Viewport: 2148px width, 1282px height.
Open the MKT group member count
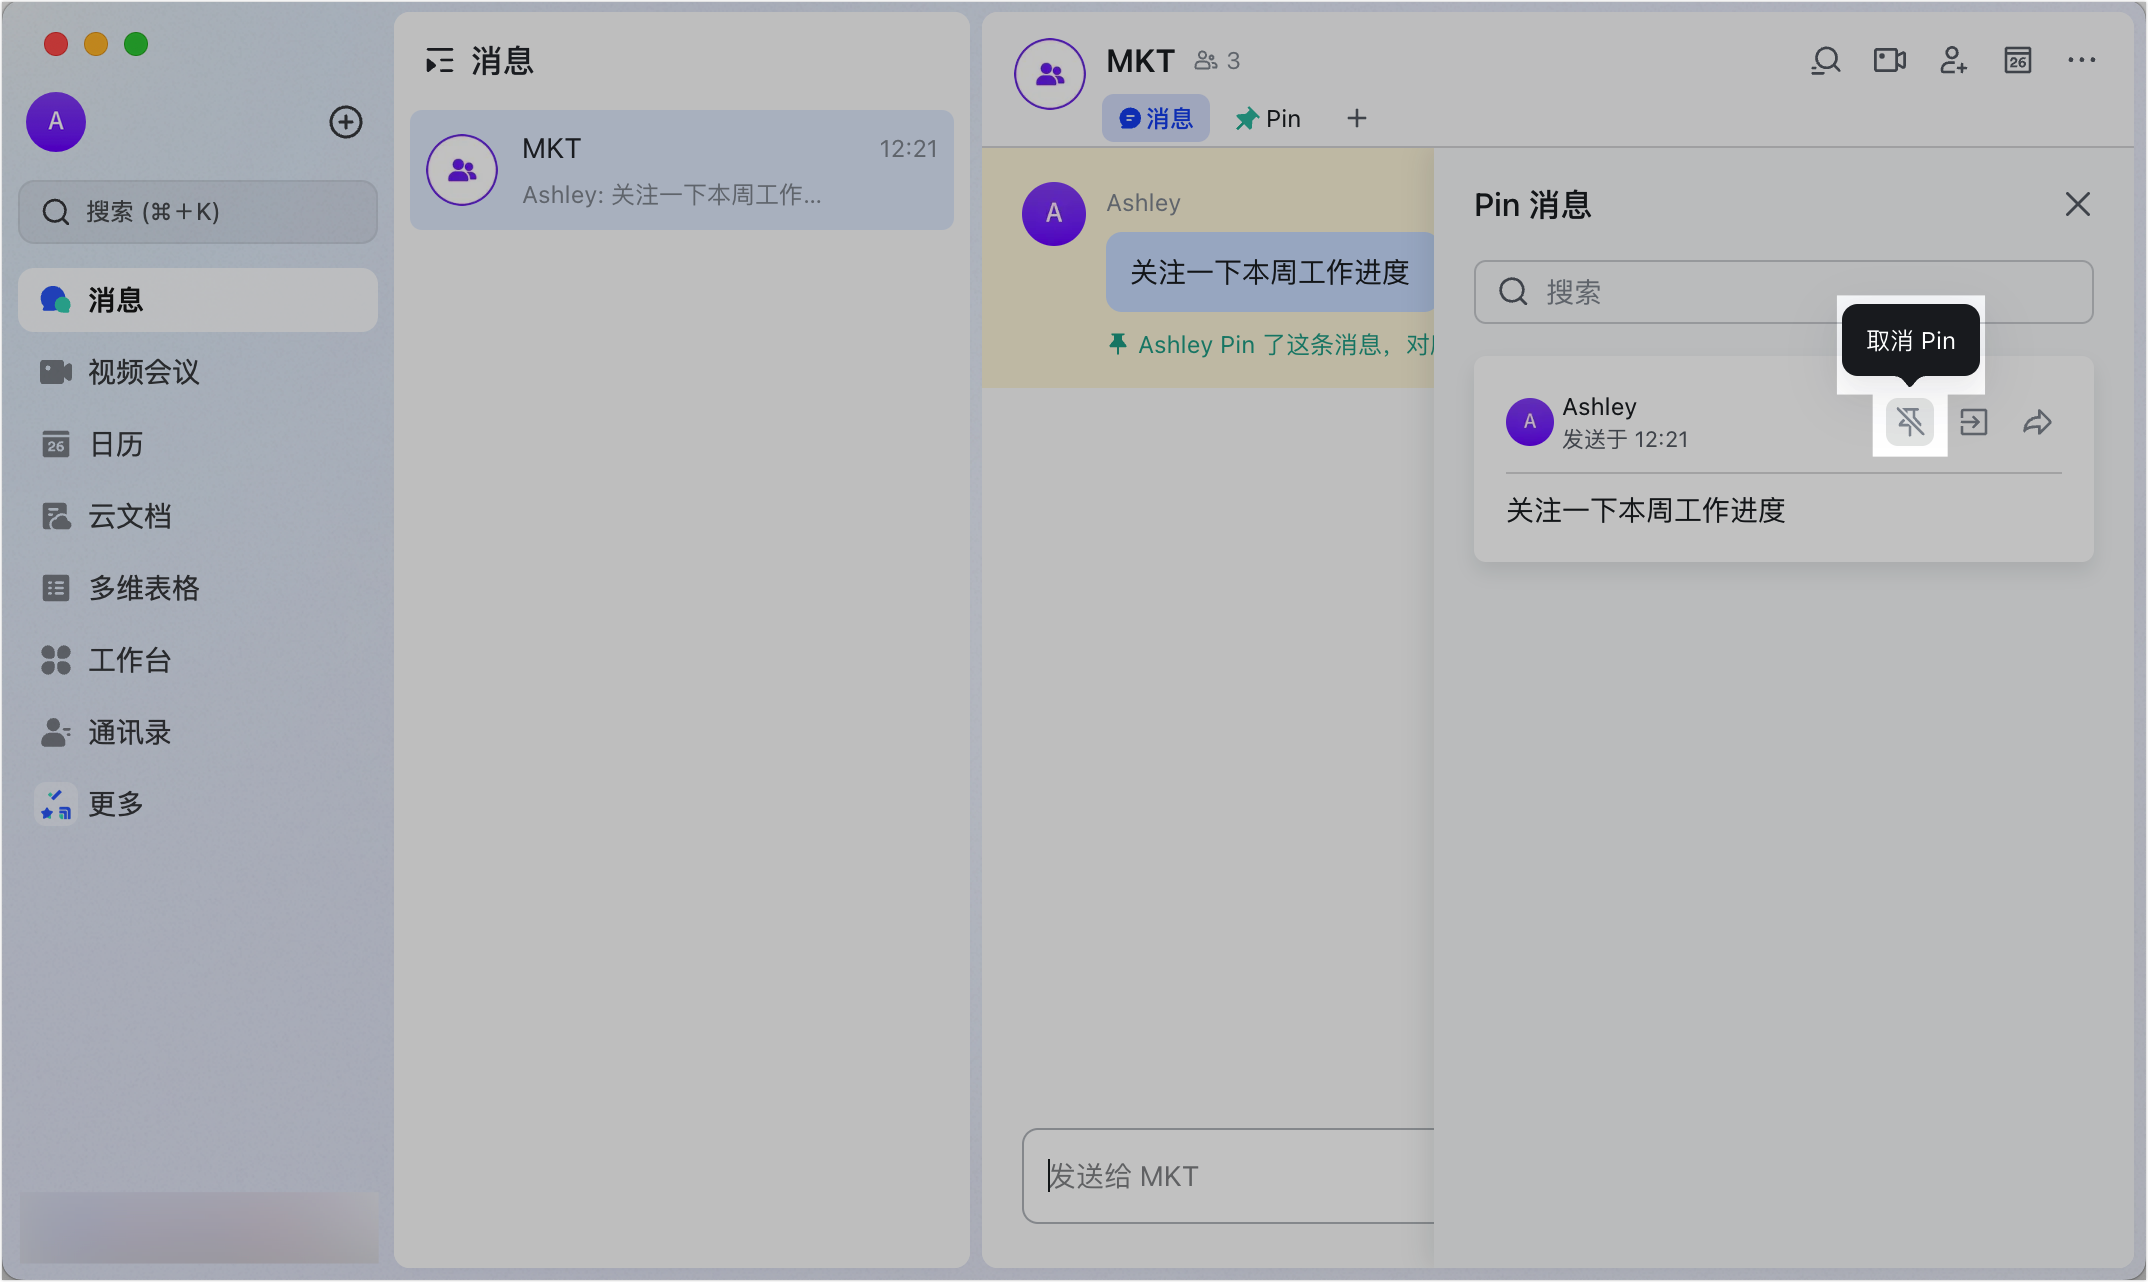click(1217, 61)
